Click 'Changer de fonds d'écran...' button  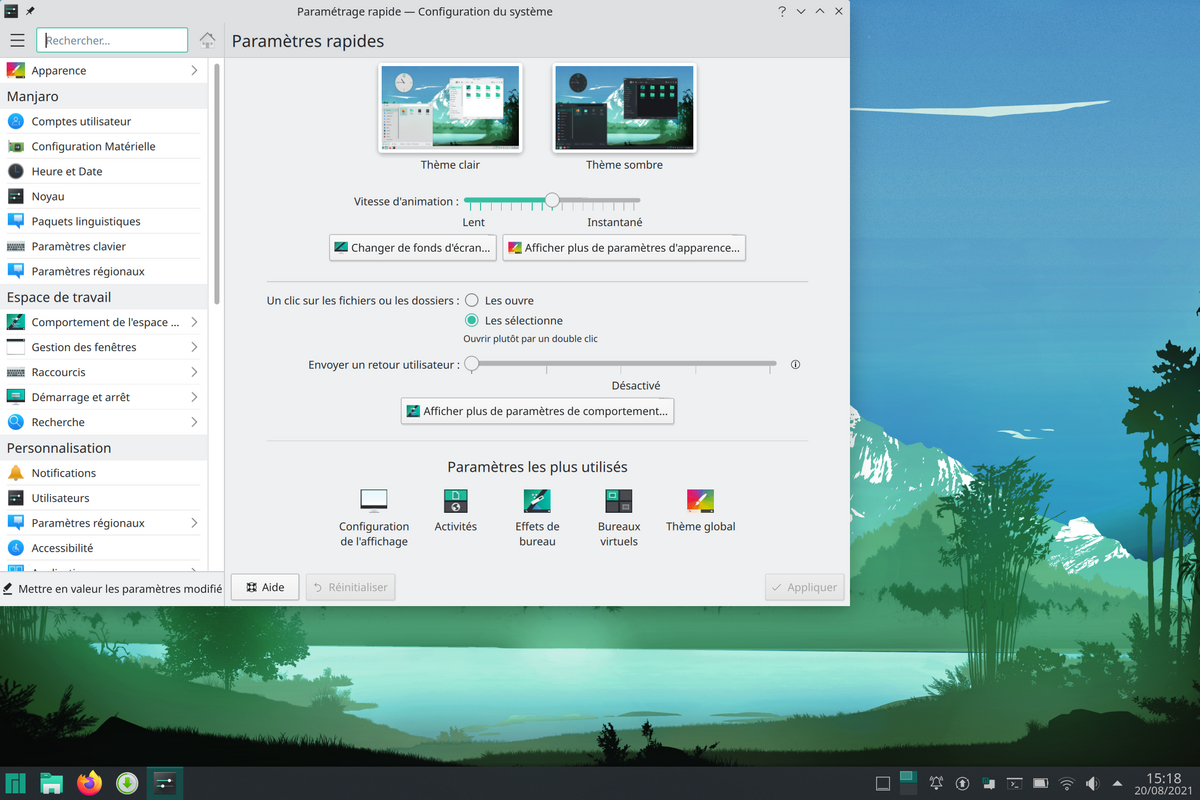click(x=413, y=248)
